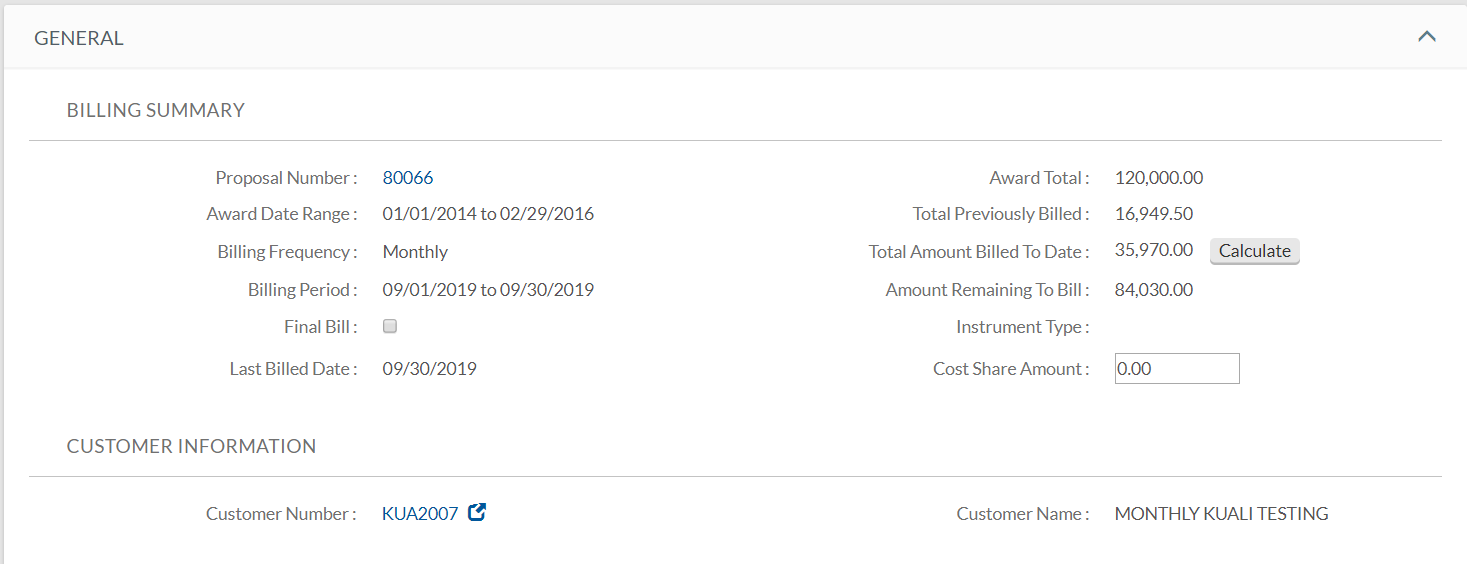Click Total Previously Billed amount 16,949.50
This screenshot has height=564, width=1467.
point(1154,214)
